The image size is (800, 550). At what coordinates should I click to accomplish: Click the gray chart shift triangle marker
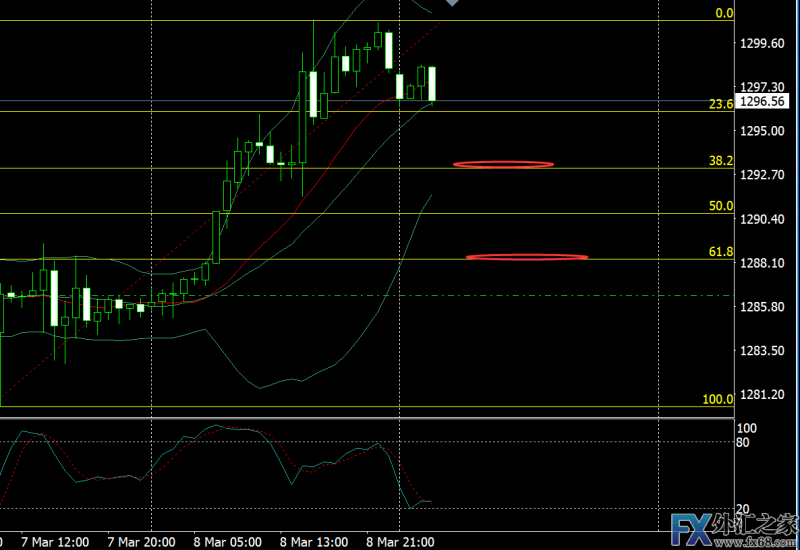coord(453,3)
